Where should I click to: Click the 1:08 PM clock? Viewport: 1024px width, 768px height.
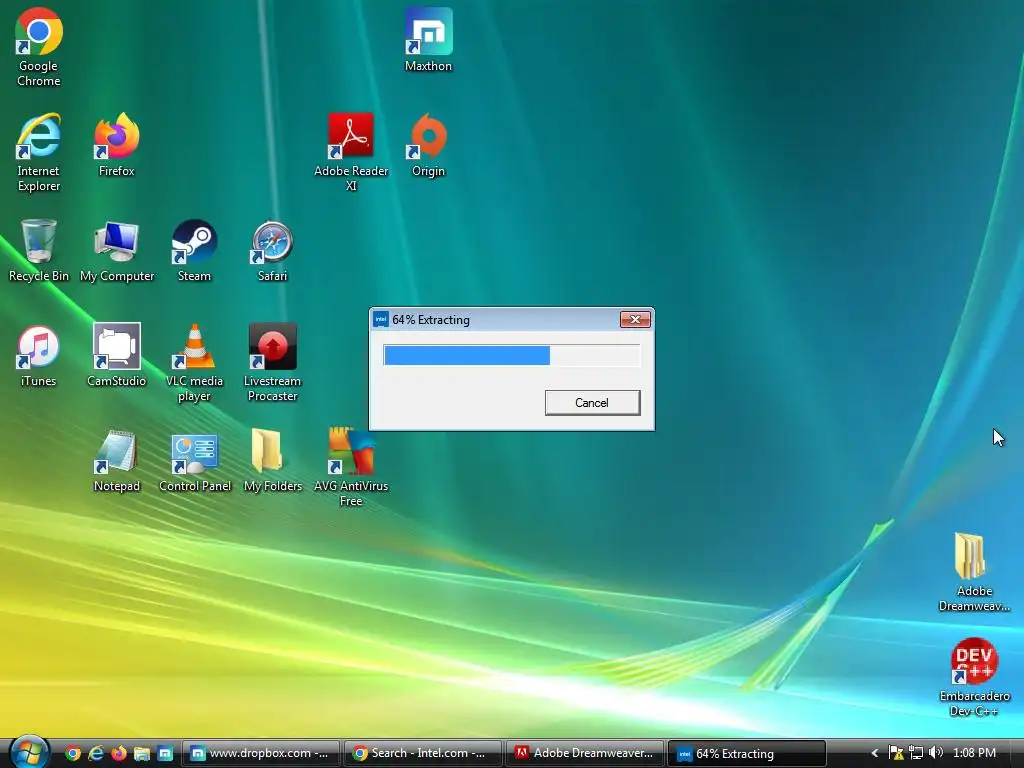coord(974,753)
